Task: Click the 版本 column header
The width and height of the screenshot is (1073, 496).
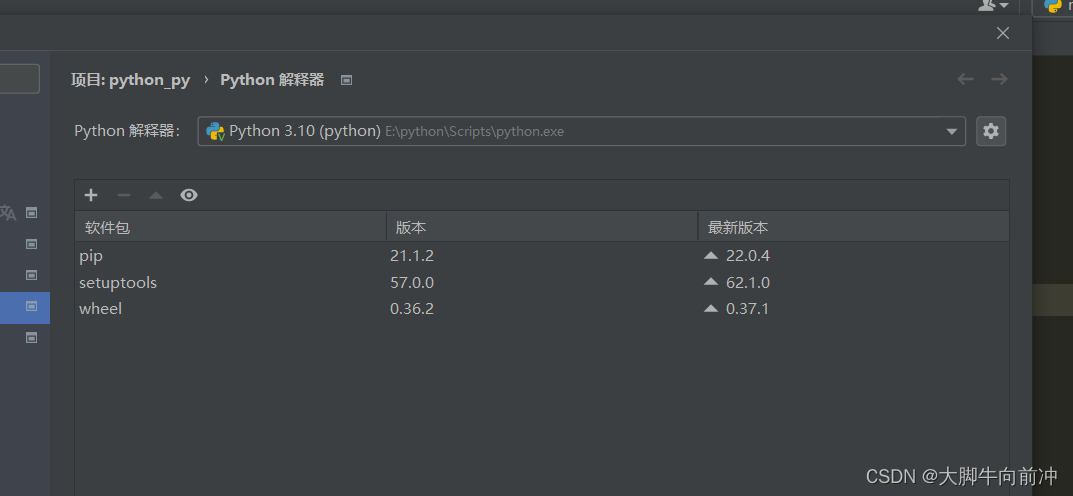Action: (542, 227)
